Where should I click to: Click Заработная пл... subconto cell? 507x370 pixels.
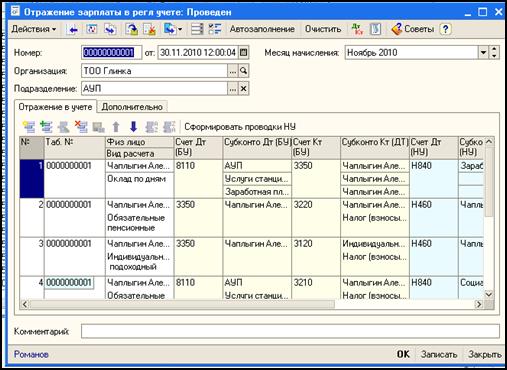coord(257,192)
